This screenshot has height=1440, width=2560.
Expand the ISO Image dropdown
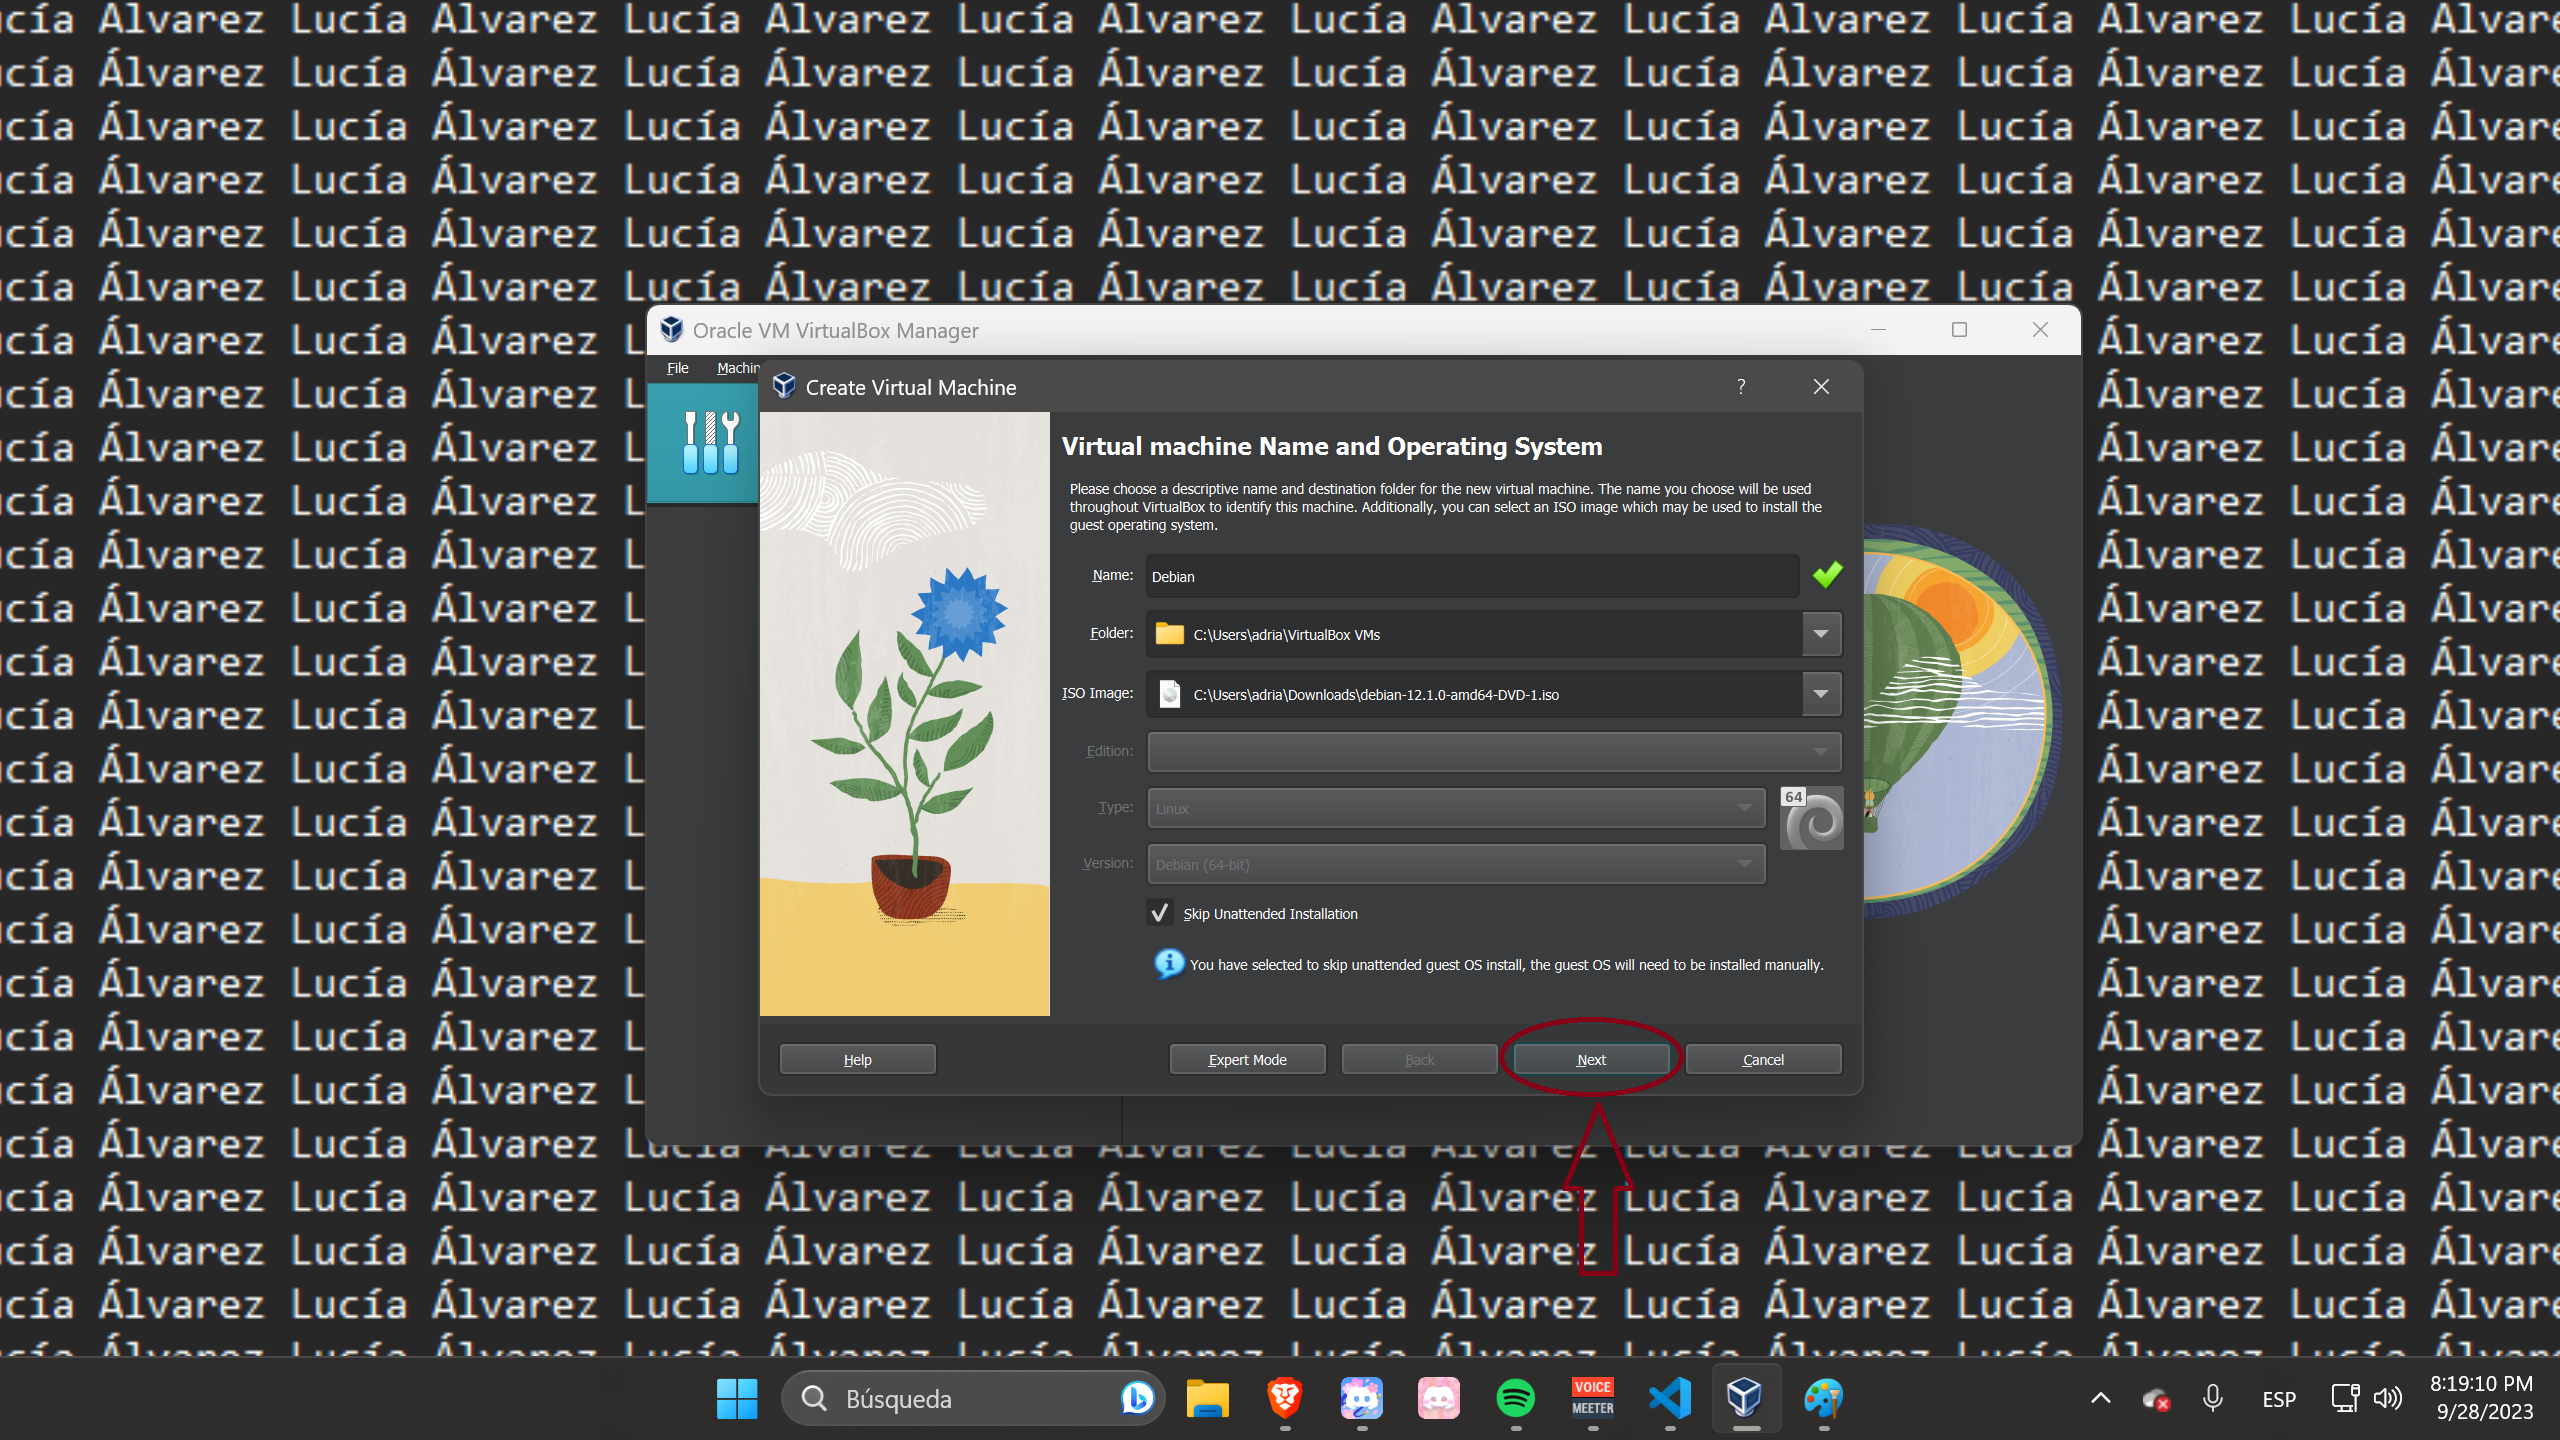[1822, 693]
